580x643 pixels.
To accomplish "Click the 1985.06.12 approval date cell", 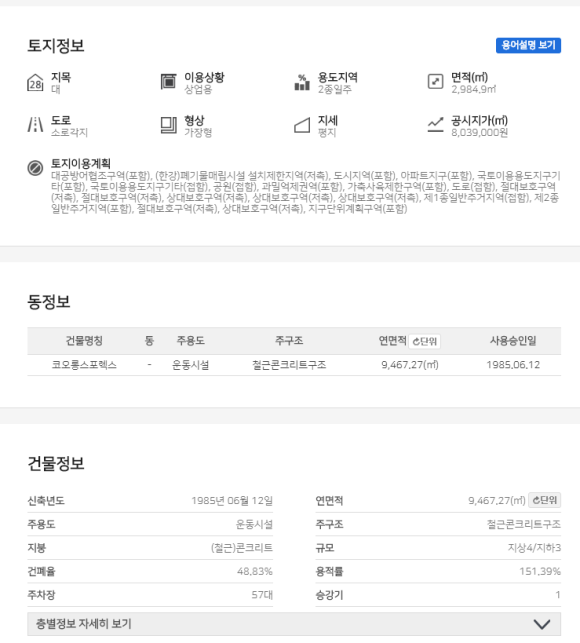I will pos(513,365).
